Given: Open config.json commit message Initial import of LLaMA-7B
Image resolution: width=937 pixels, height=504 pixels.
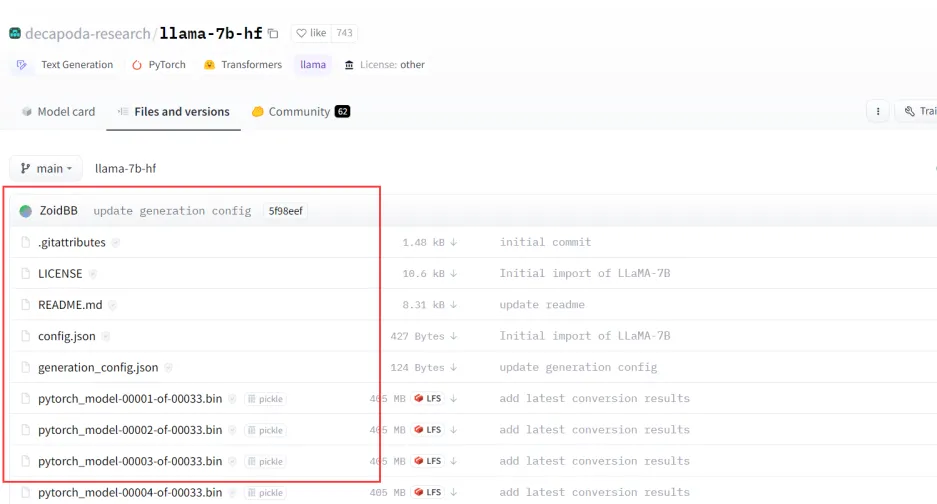Looking at the screenshot, I should point(585,336).
